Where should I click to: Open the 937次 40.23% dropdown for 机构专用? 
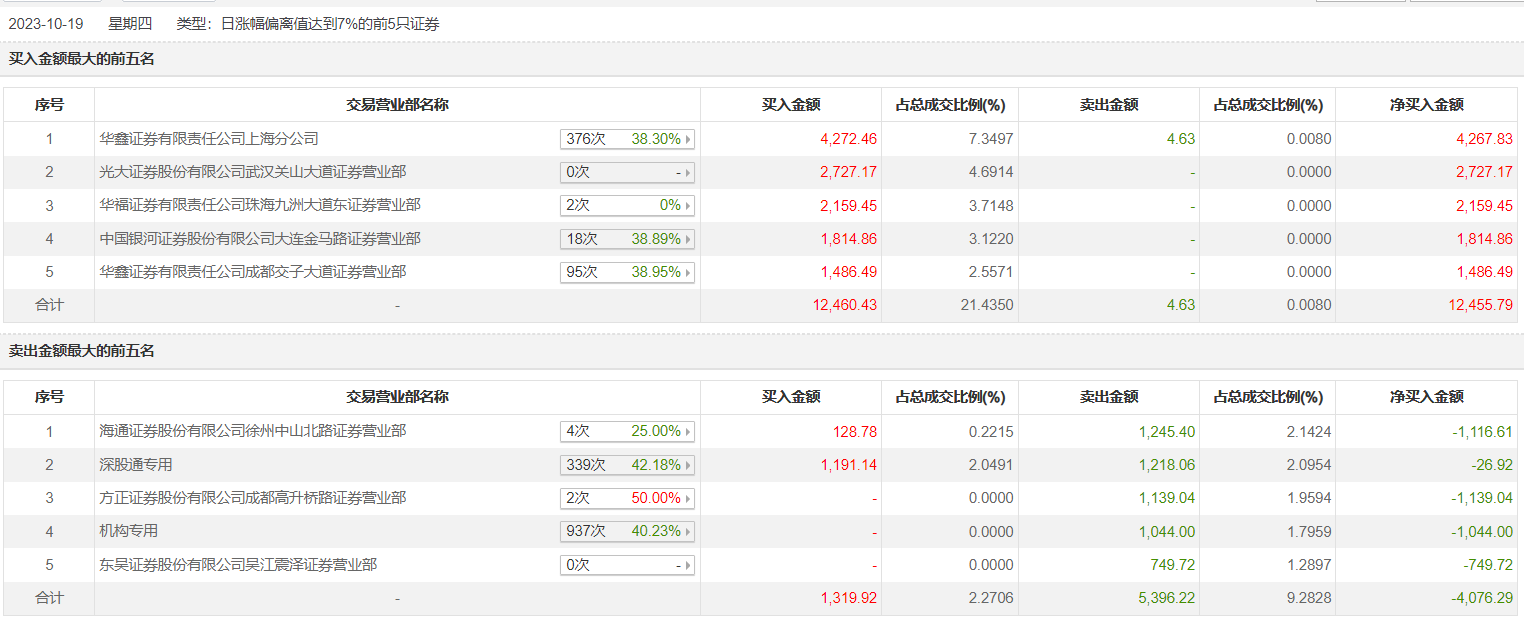click(627, 531)
